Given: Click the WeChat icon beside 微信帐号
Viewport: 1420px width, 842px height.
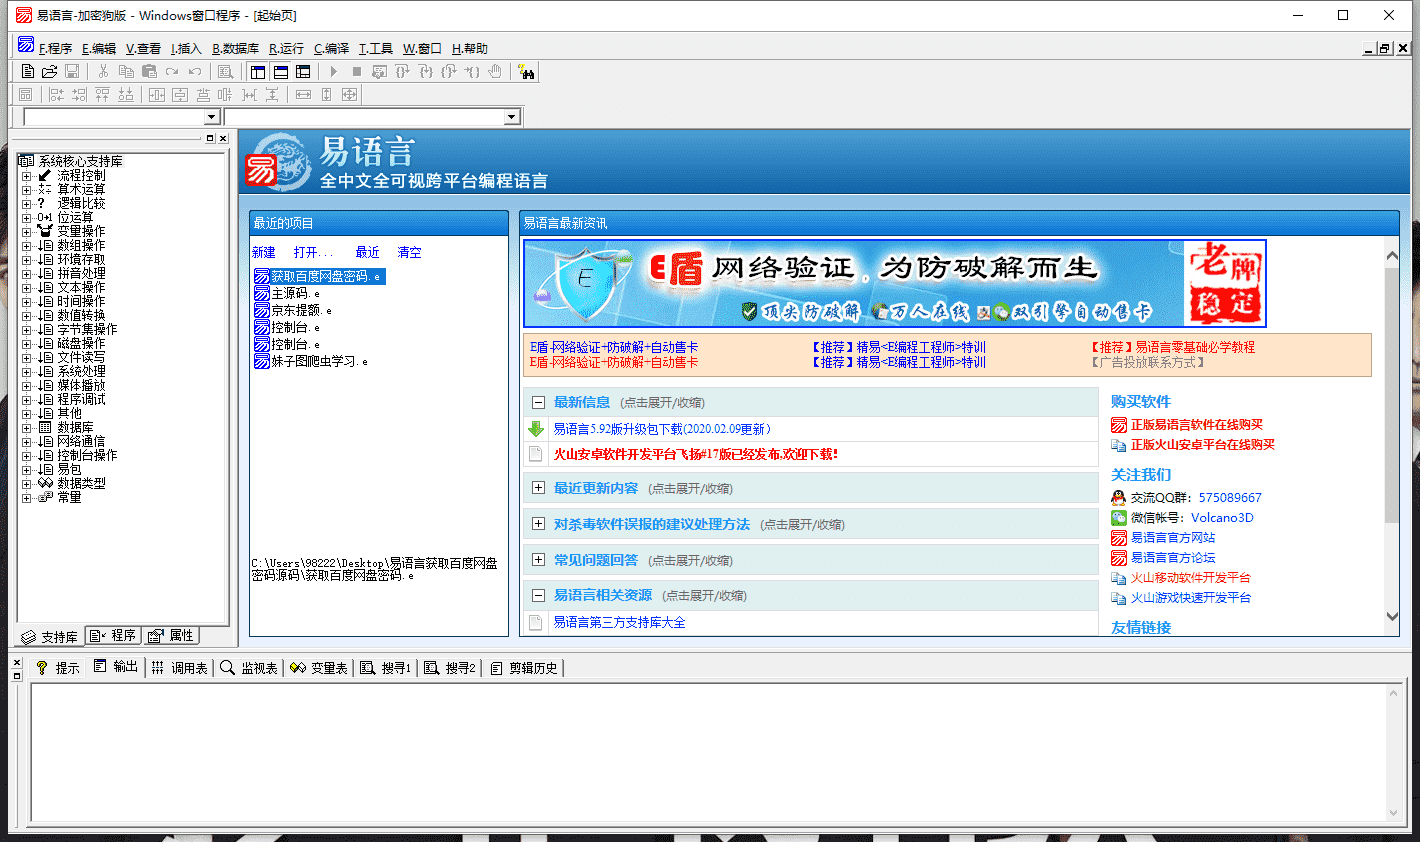Looking at the screenshot, I should [1119, 517].
